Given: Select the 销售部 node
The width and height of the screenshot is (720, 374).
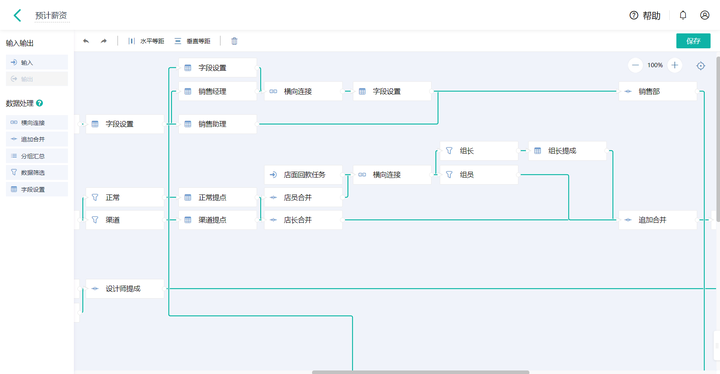Looking at the screenshot, I should (x=658, y=91).
